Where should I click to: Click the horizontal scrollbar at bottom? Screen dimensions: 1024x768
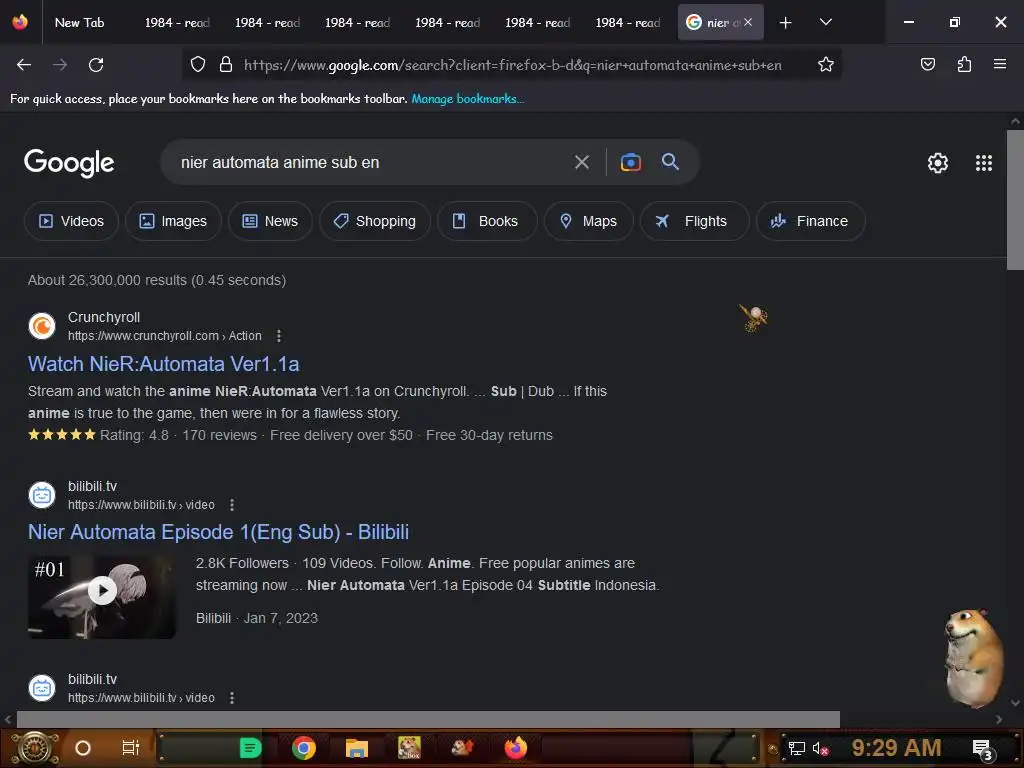(428, 719)
